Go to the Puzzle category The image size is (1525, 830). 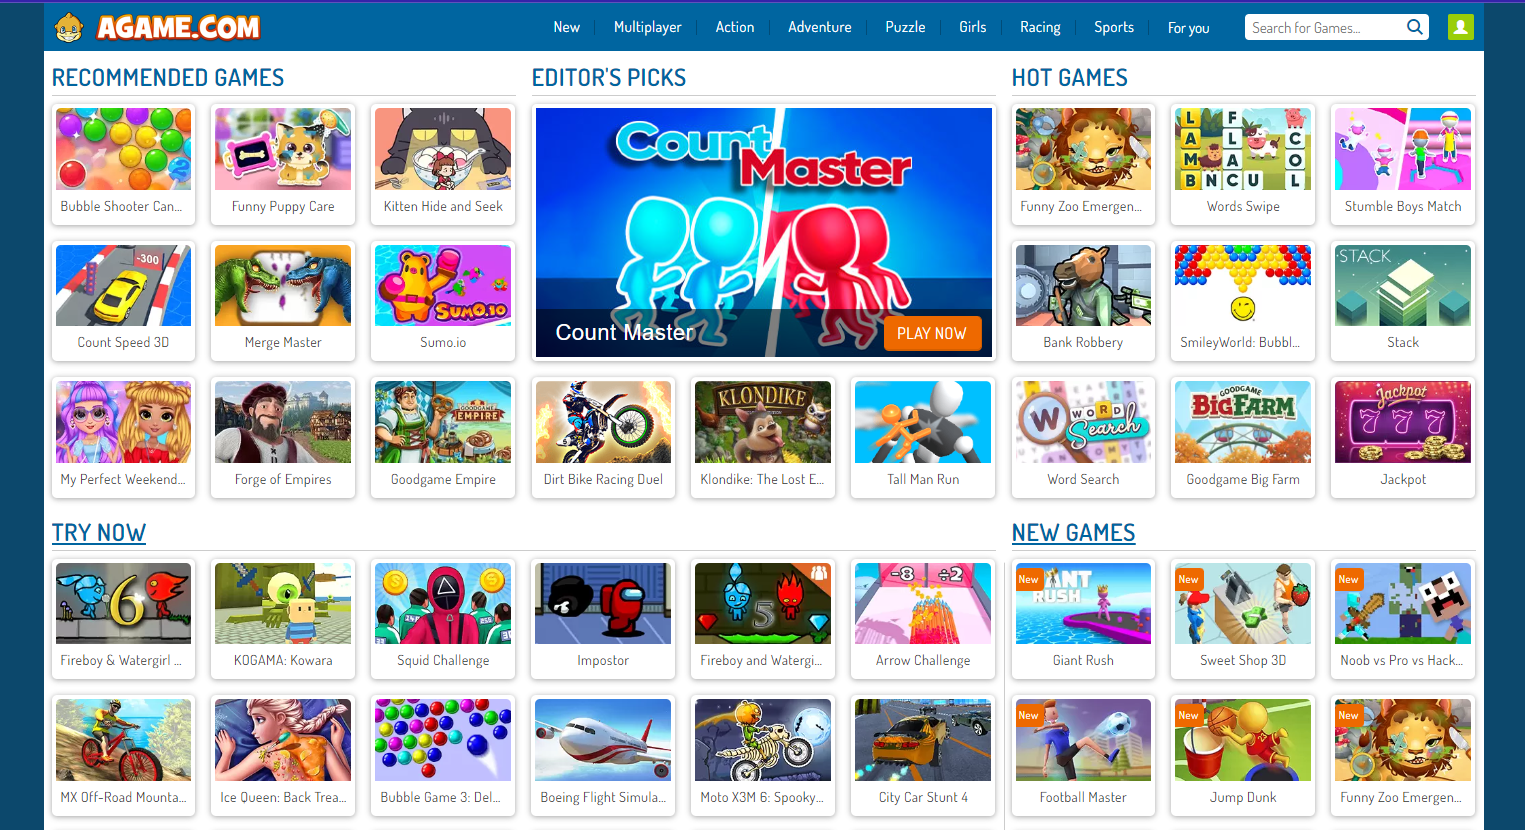905,27
